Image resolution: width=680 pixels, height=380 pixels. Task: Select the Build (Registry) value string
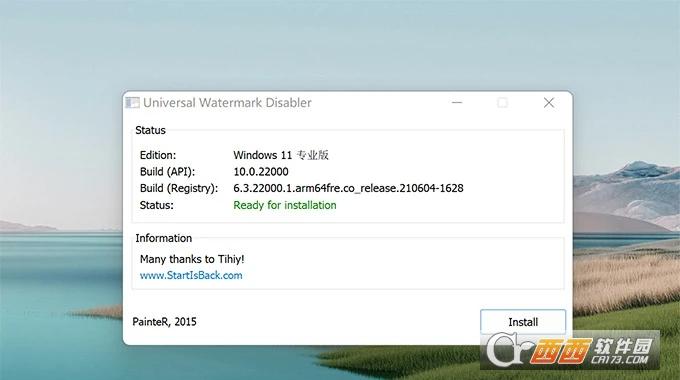(348, 188)
